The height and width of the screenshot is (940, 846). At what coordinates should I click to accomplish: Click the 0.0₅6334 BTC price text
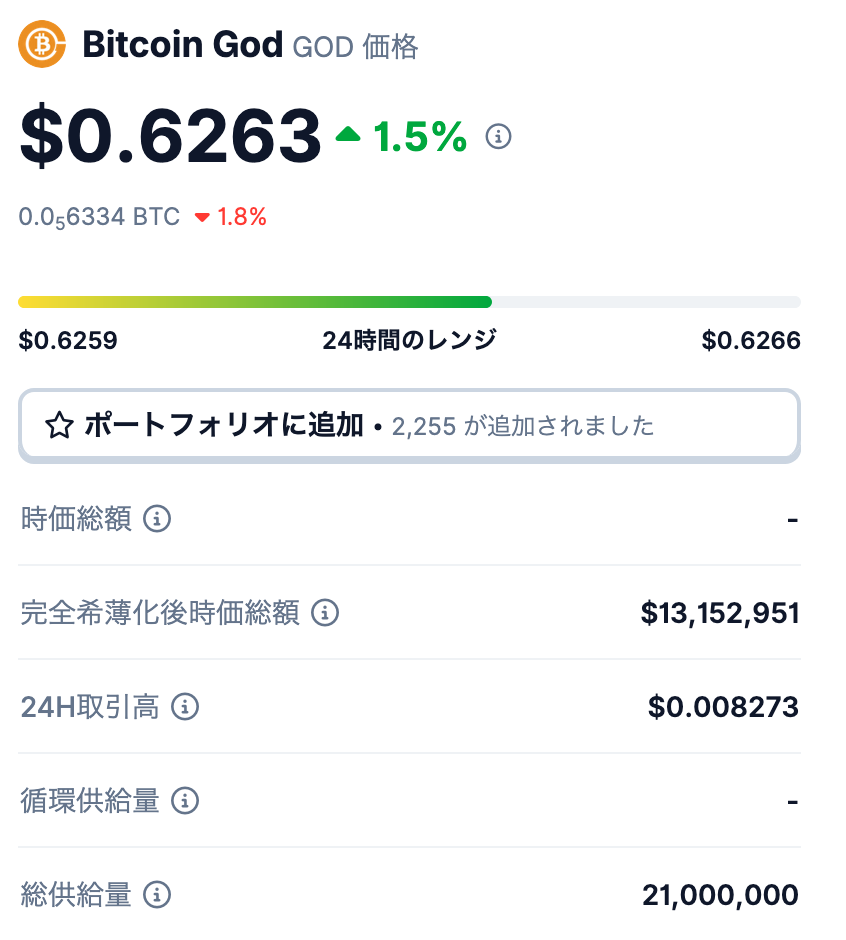tap(99, 217)
